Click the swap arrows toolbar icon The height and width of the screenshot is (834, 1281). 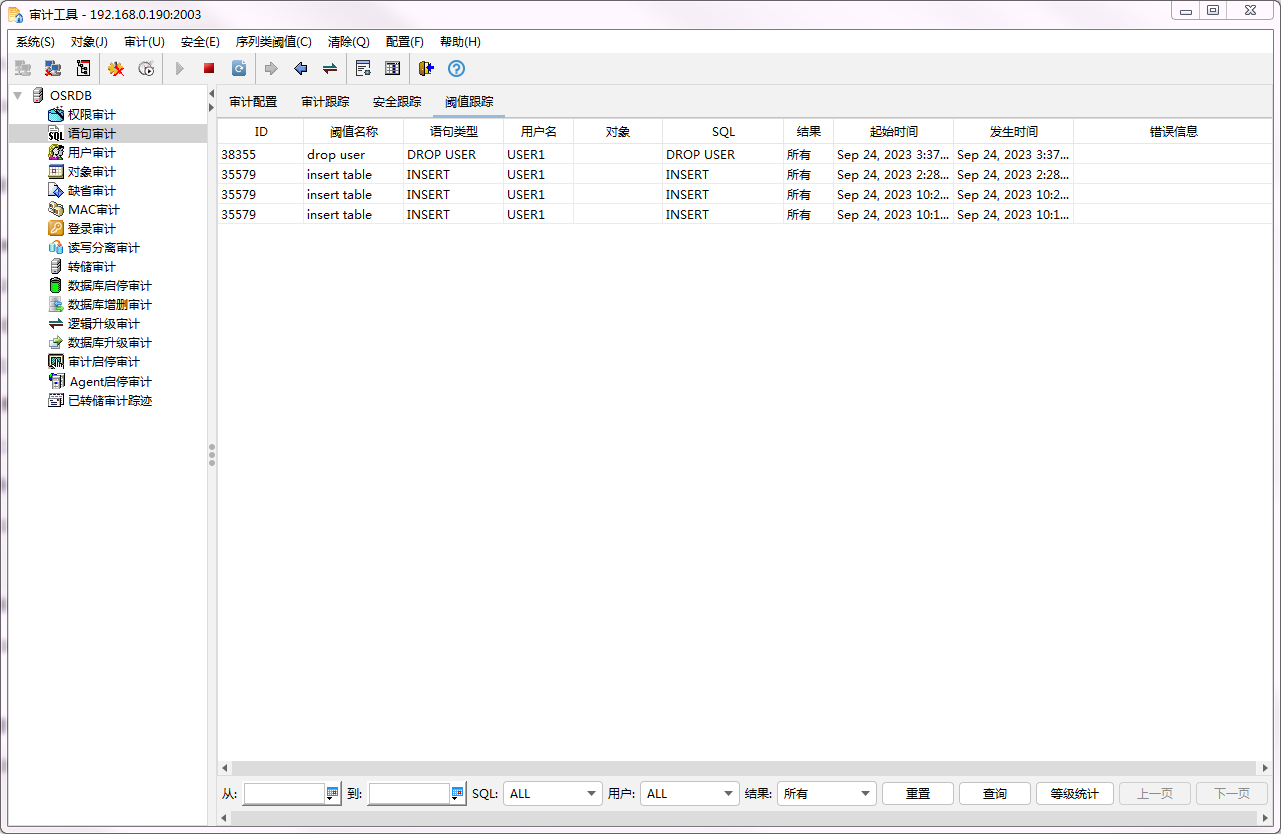[329, 69]
